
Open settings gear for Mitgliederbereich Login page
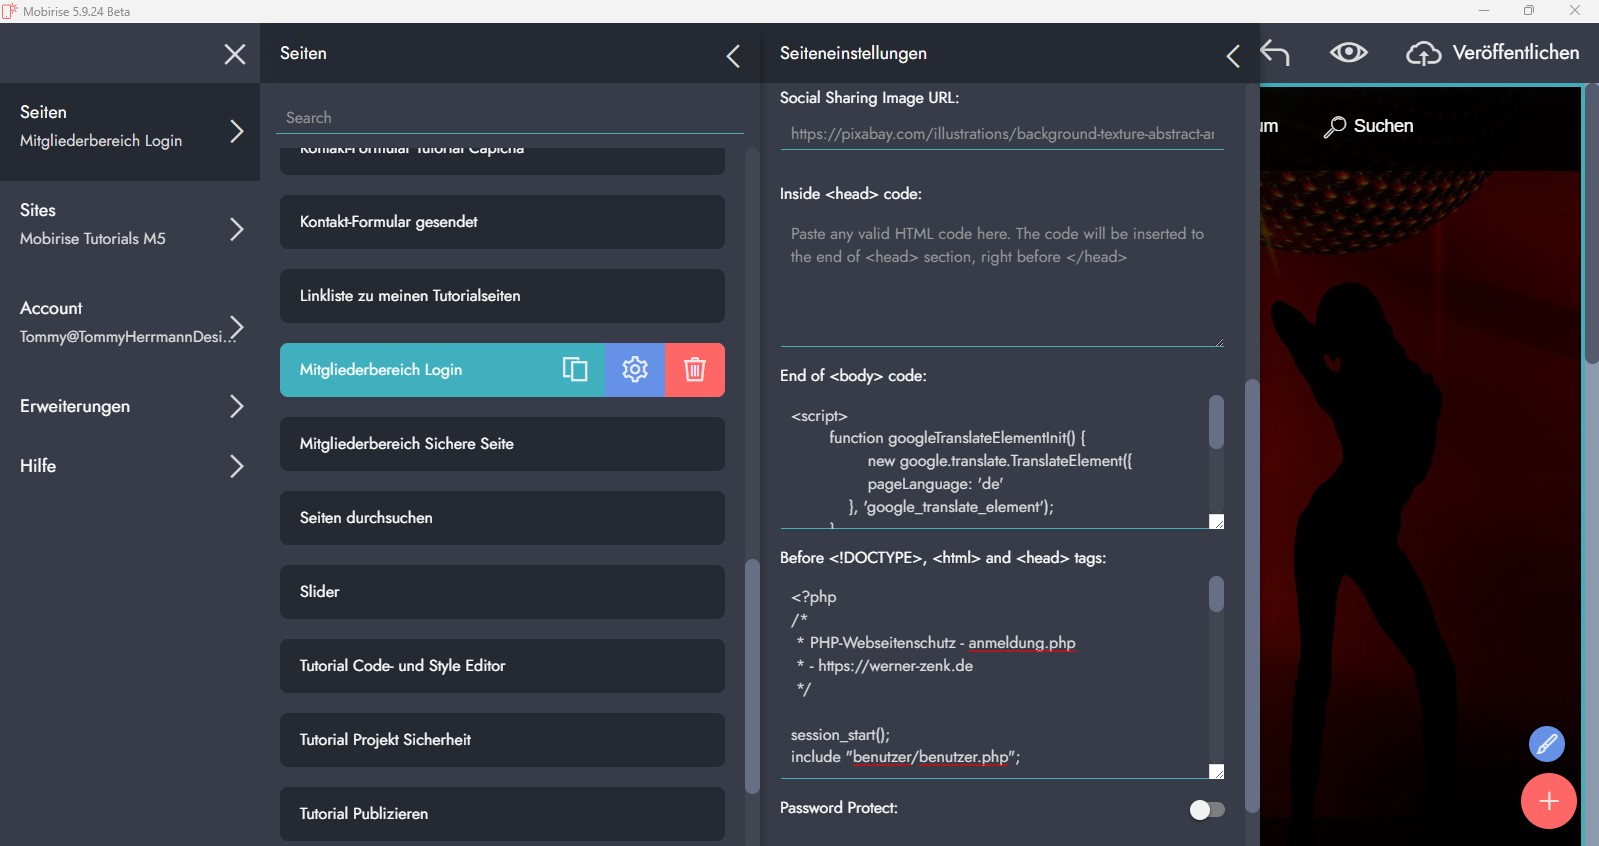coord(635,370)
